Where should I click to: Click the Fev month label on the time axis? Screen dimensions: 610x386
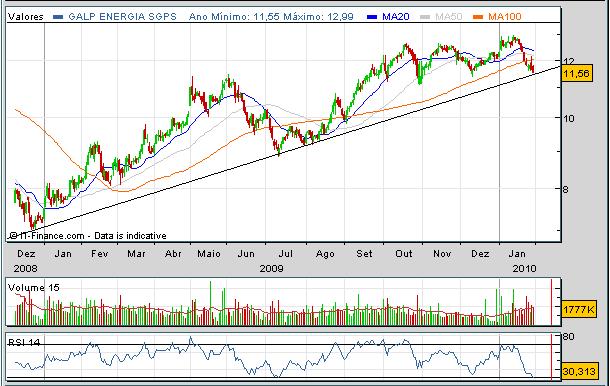click(x=100, y=254)
